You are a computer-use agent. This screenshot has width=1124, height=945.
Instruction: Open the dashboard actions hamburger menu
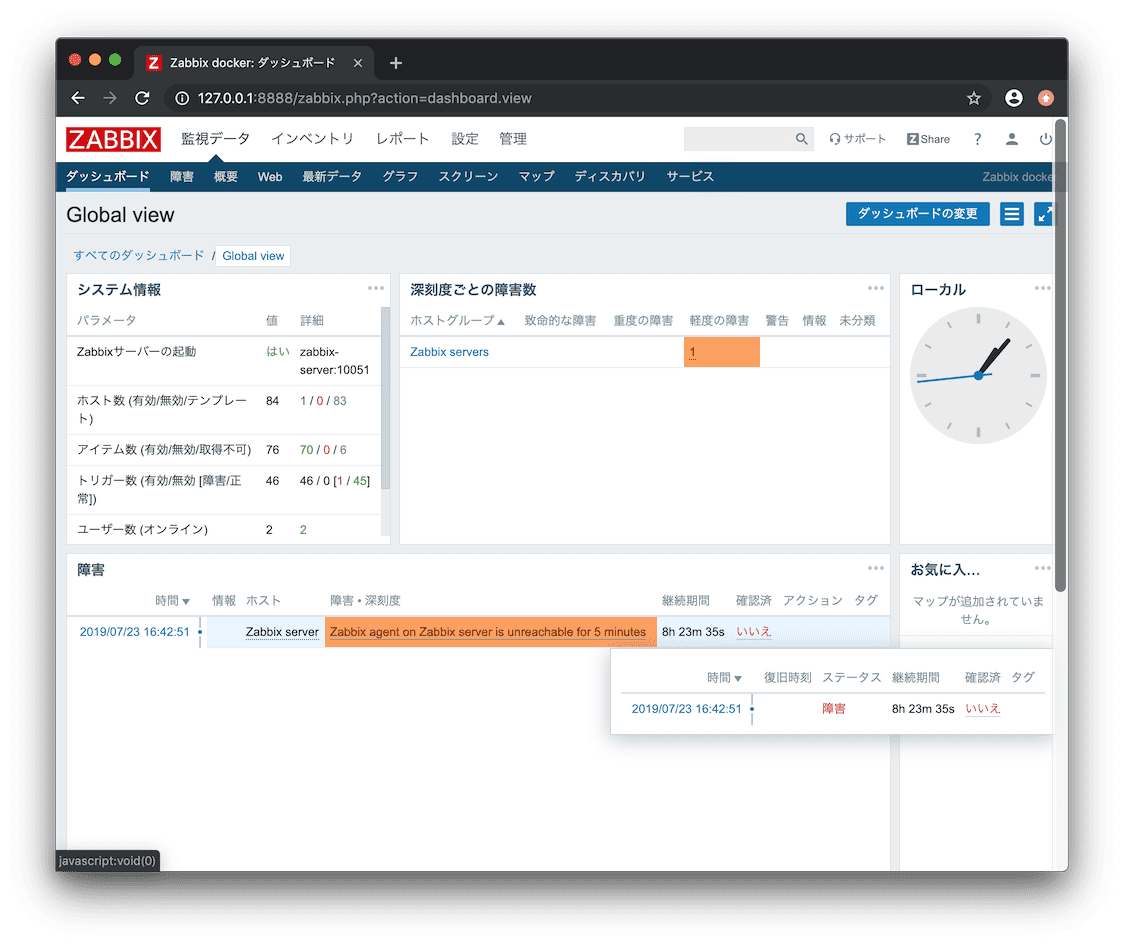pyautogui.click(x=1011, y=214)
